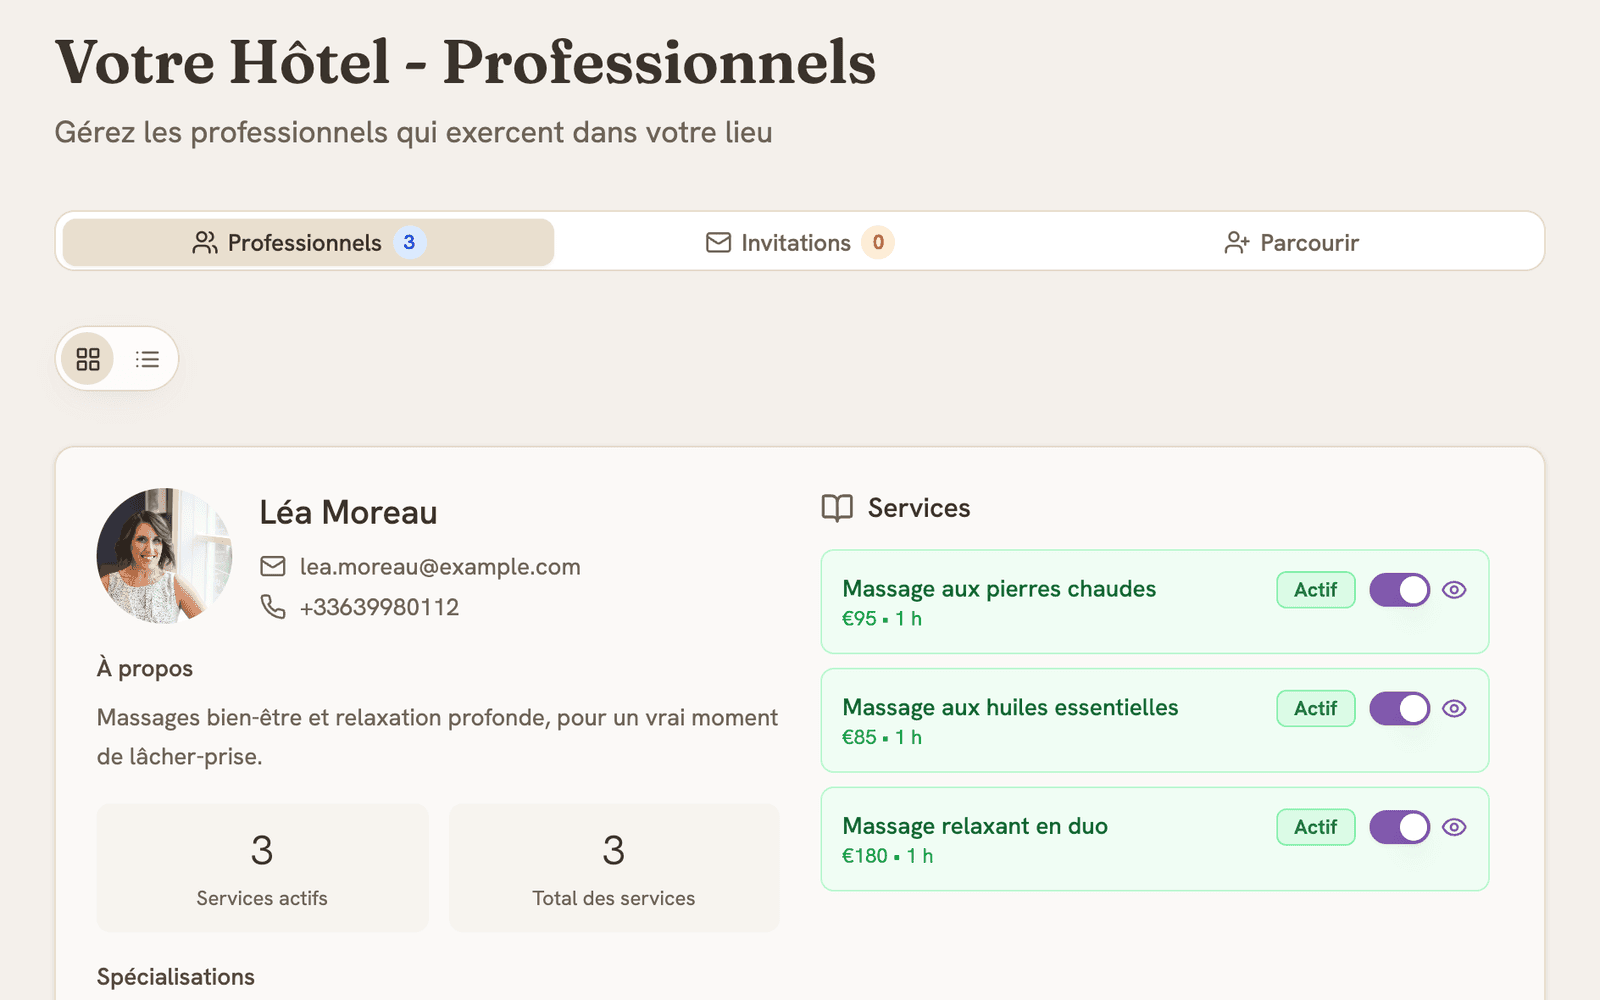Screen dimensions: 1600x1000
Task: Click the Services actifs stat card
Action: click(262, 868)
